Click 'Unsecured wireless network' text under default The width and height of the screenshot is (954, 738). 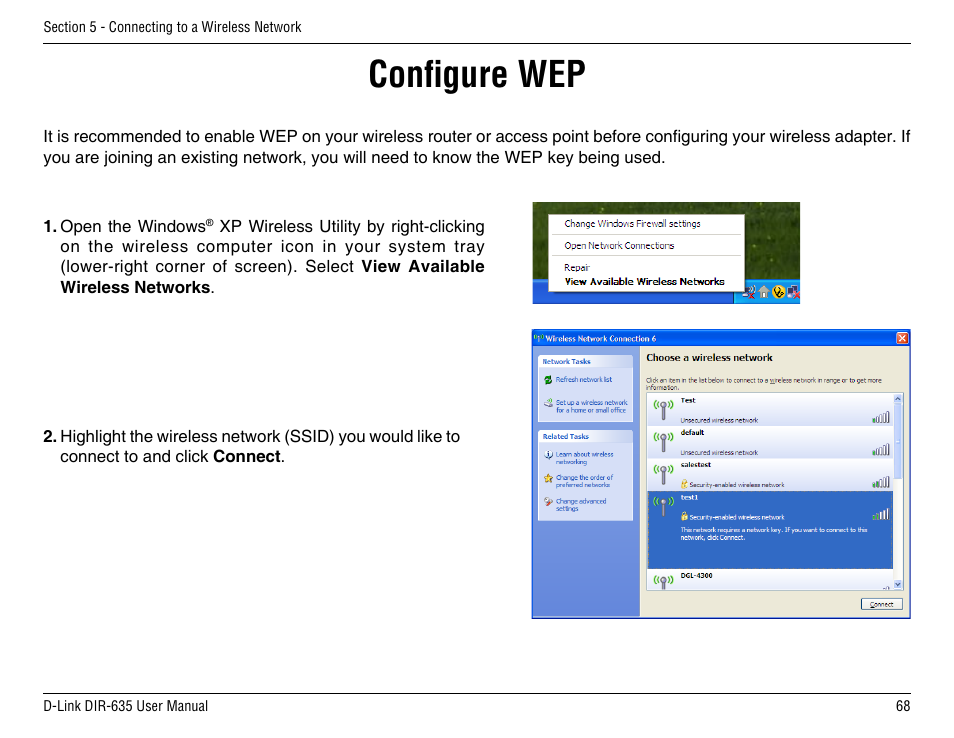point(719,453)
